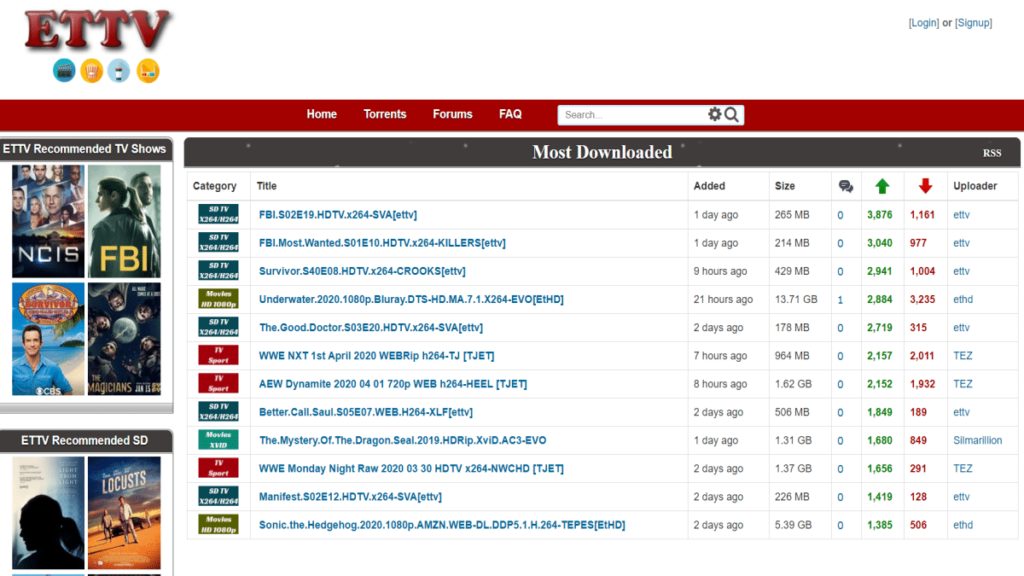Sort by seeders green up arrow
The width and height of the screenshot is (1024, 576).
tap(882, 186)
